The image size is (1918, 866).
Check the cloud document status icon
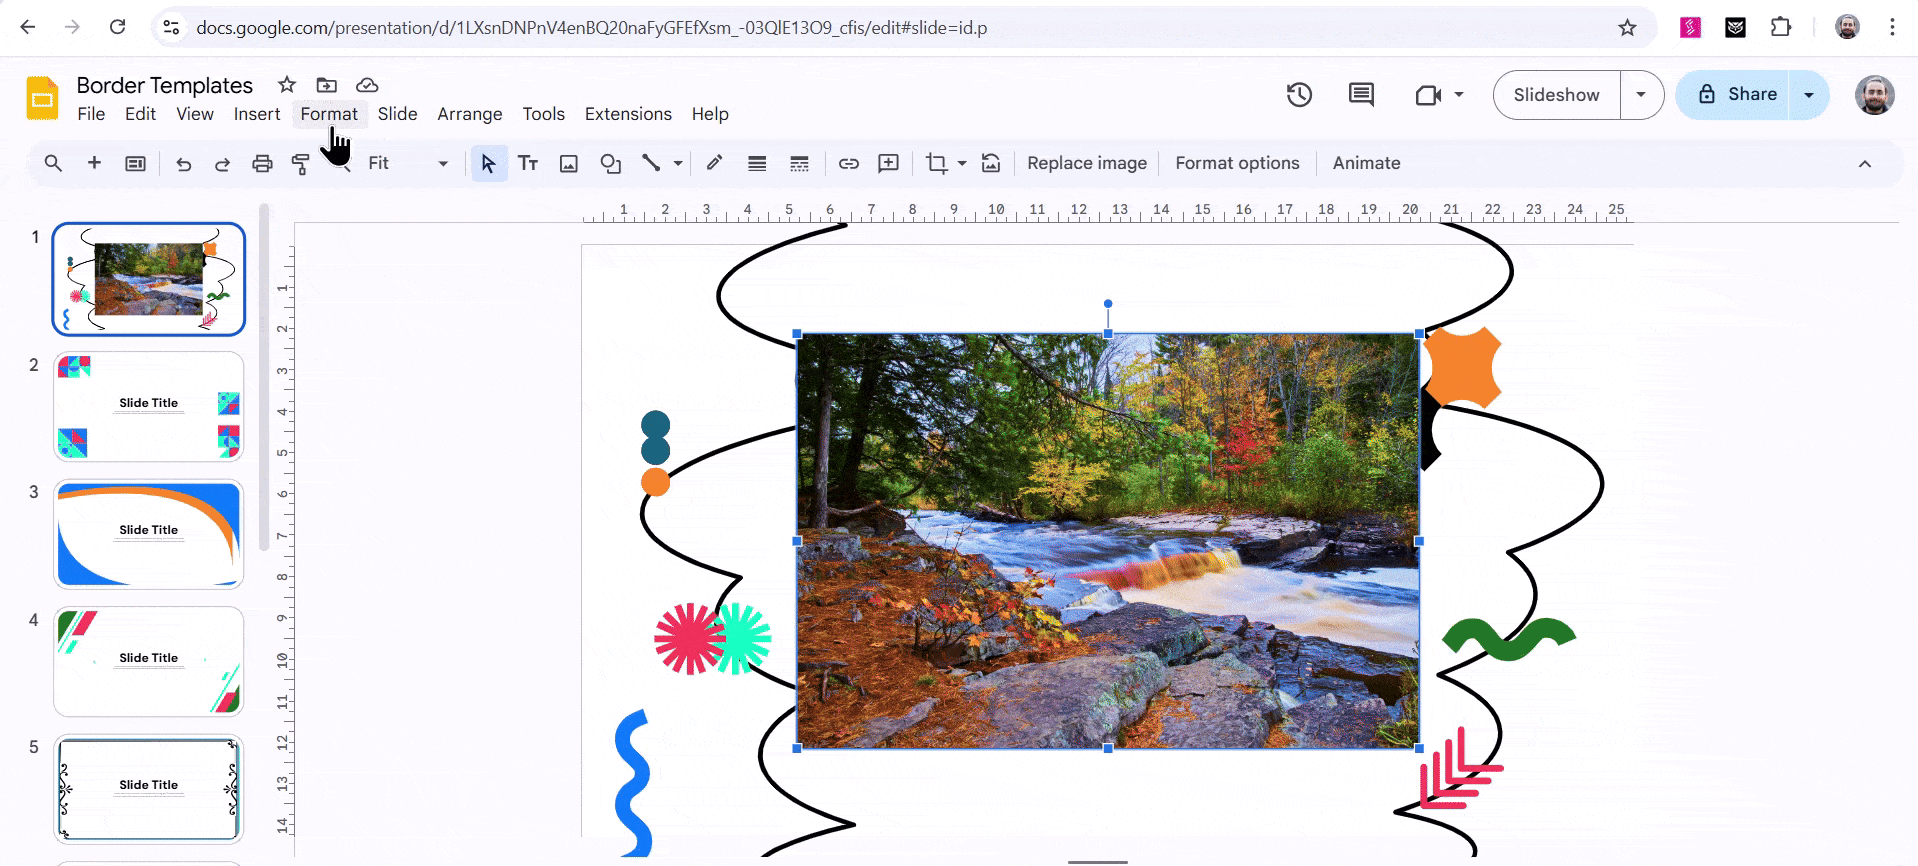(367, 85)
